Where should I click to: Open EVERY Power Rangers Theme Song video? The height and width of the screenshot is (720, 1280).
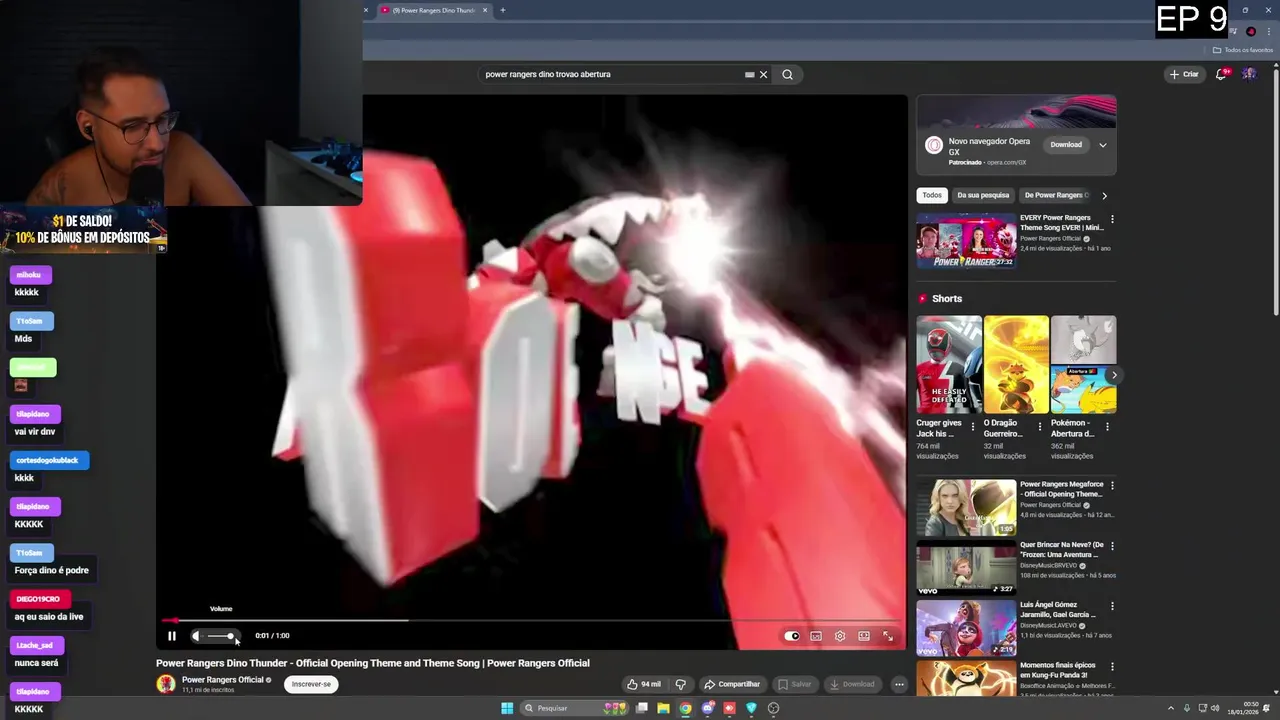point(966,240)
